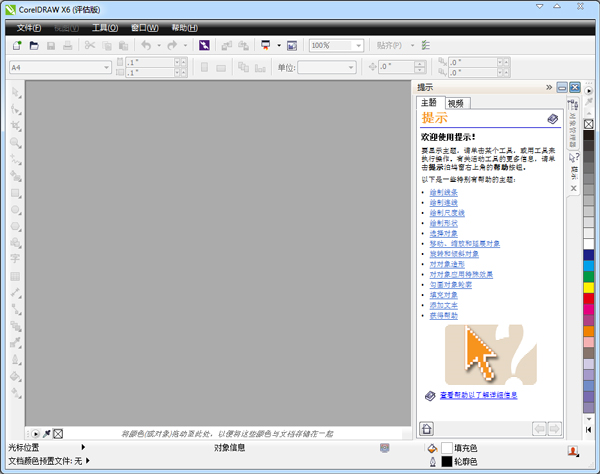Screen dimensions: 600x474
Task: Click the Open file folder icon
Action: [x=36, y=46]
